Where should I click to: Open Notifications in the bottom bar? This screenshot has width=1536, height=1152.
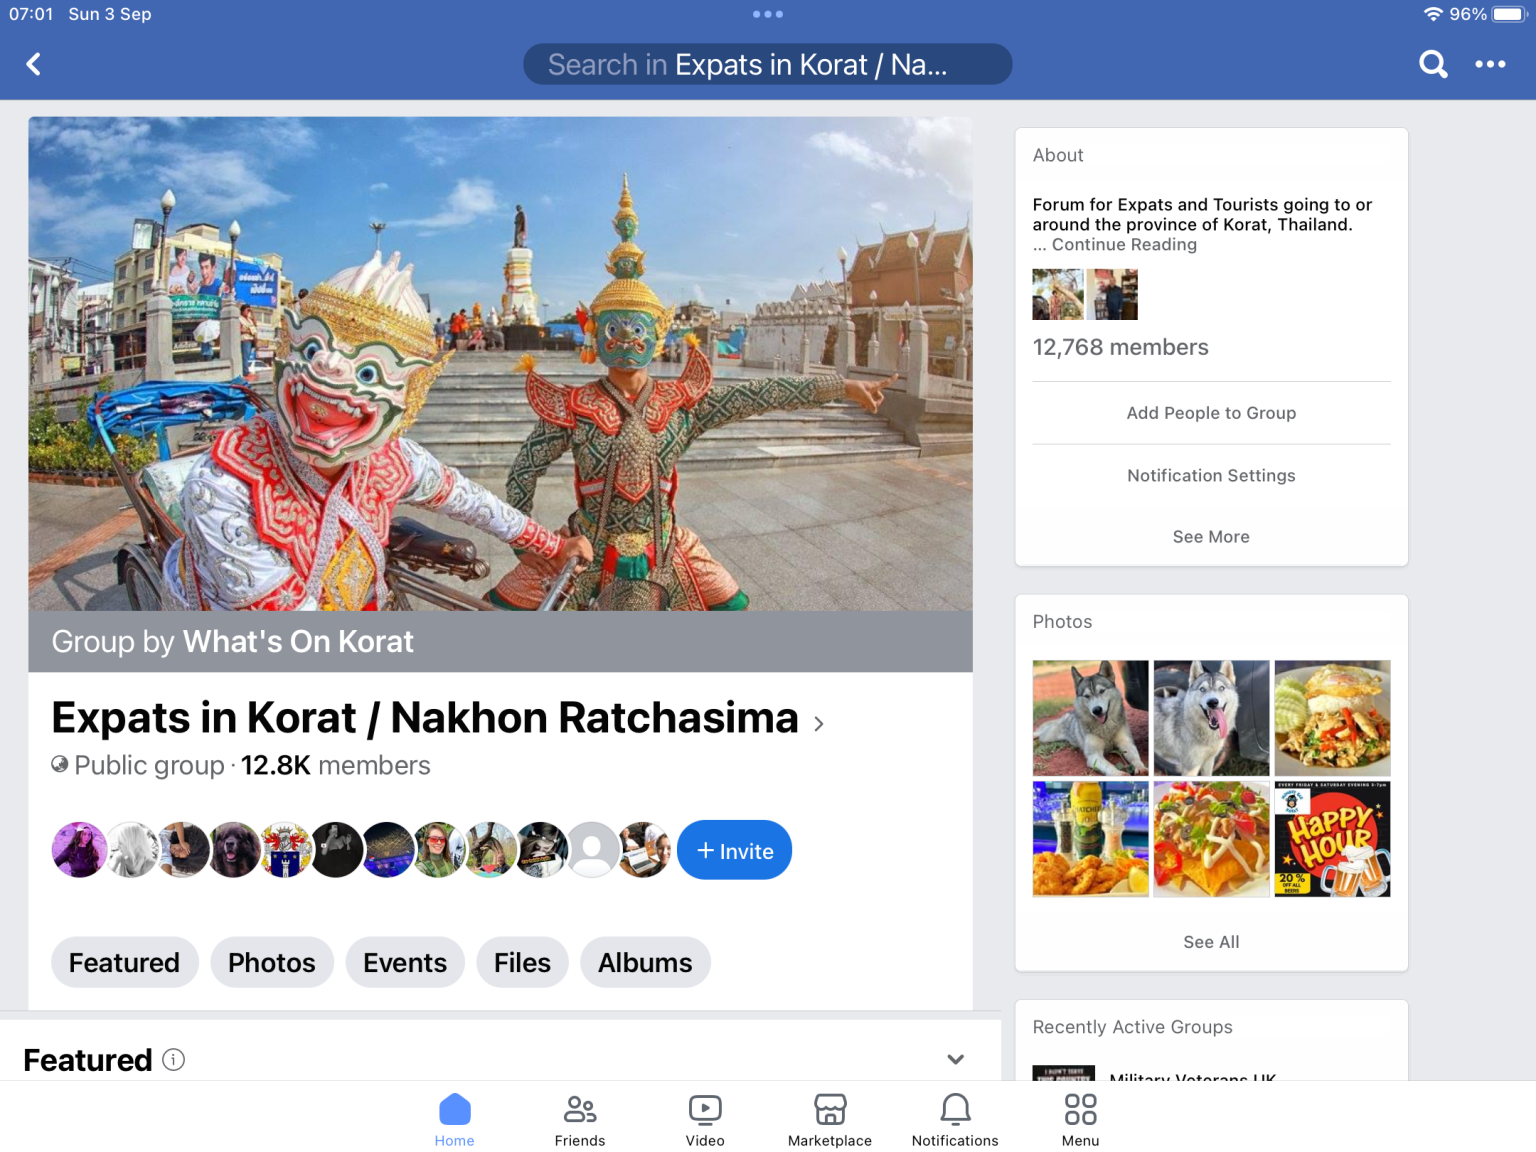[955, 1120]
